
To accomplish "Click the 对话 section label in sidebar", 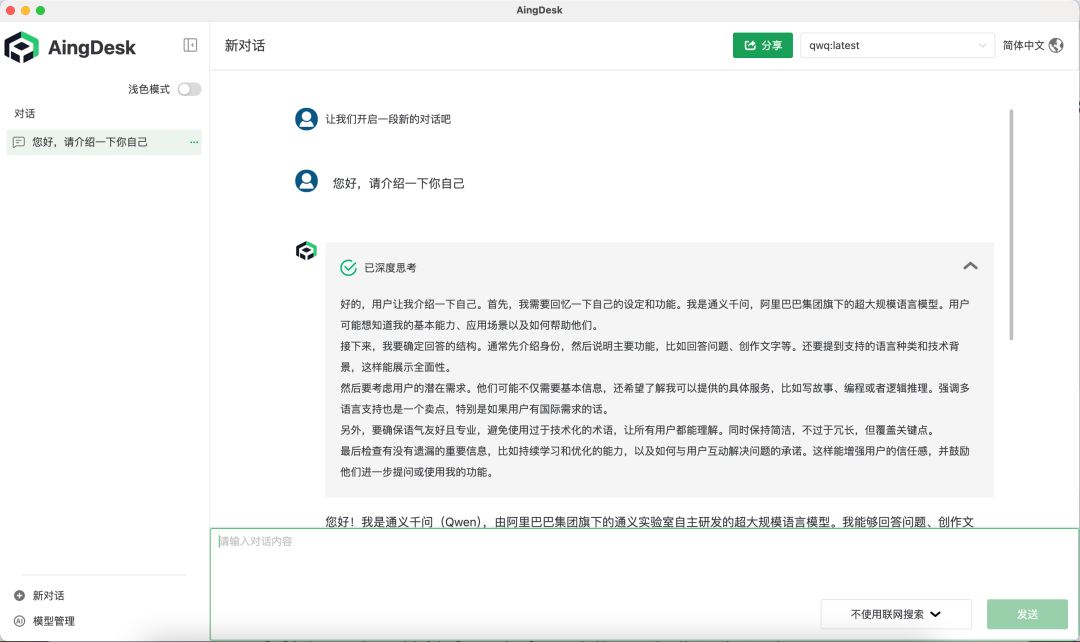I will (25, 114).
